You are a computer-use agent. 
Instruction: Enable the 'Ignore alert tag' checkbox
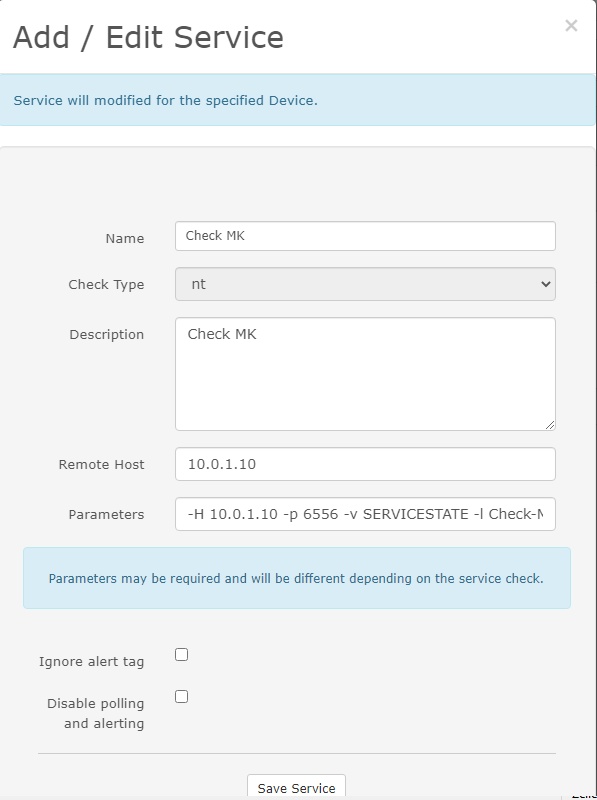pyautogui.click(x=180, y=653)
